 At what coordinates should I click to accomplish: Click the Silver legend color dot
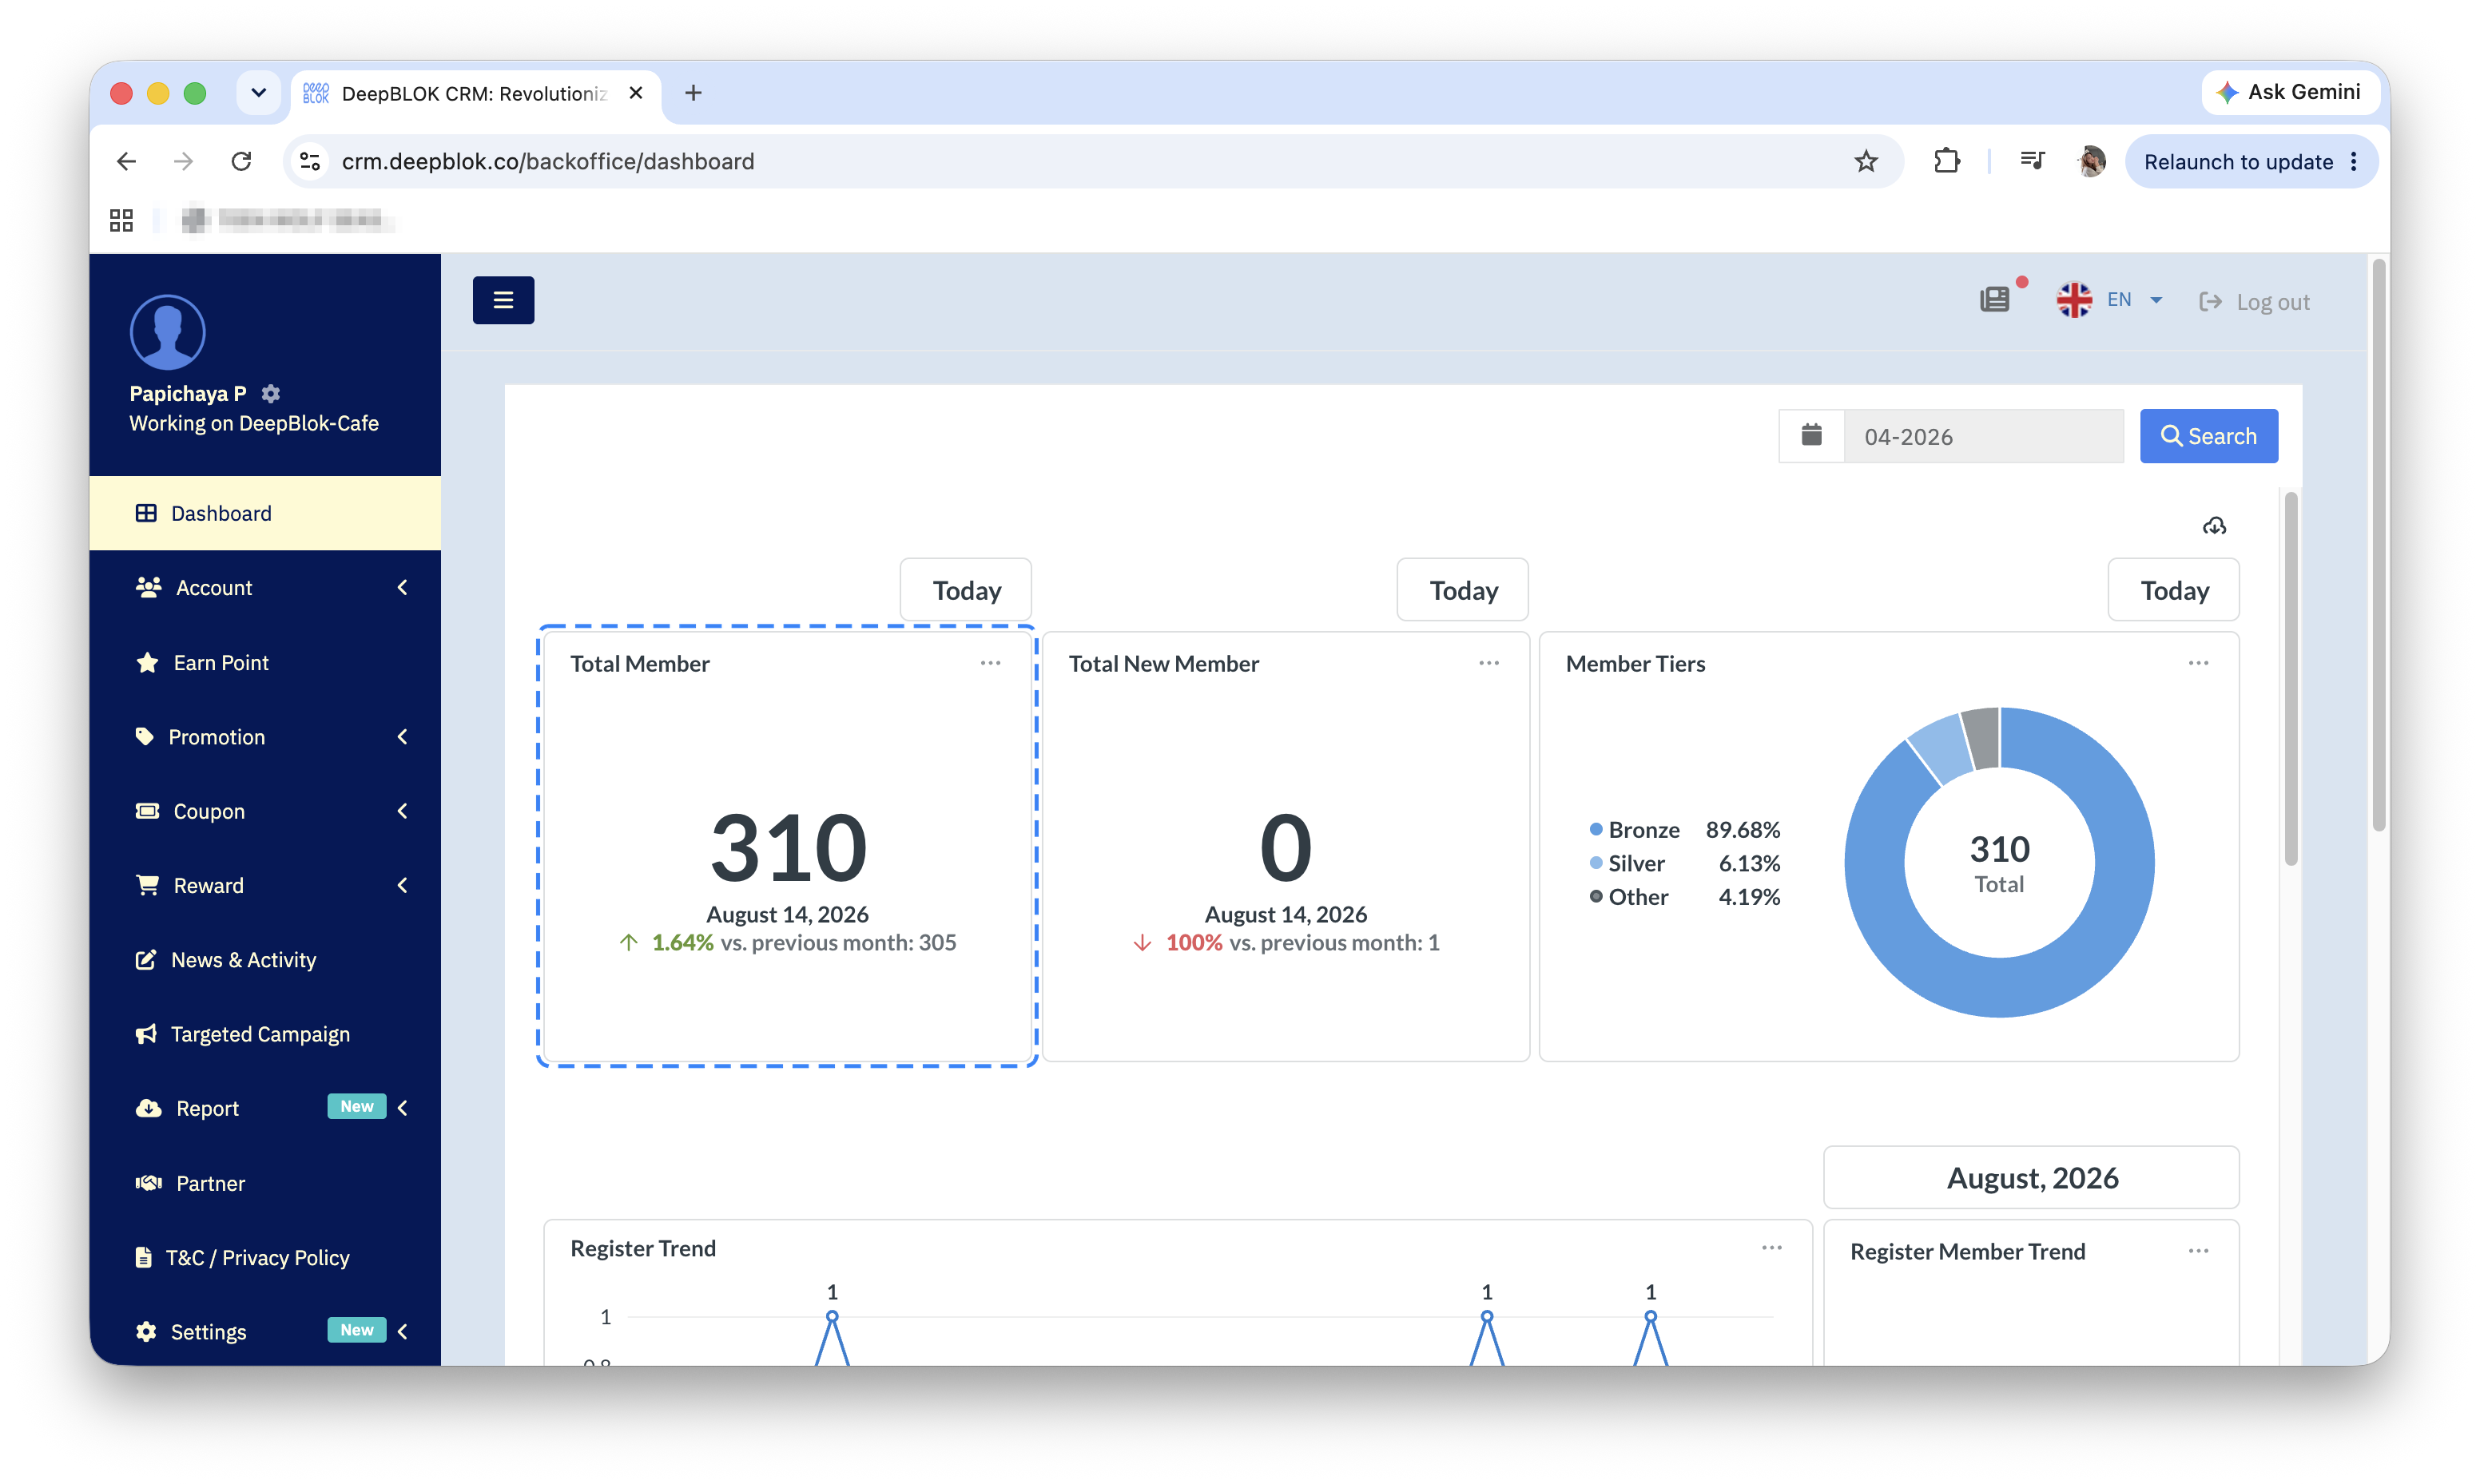[1596, 862]
